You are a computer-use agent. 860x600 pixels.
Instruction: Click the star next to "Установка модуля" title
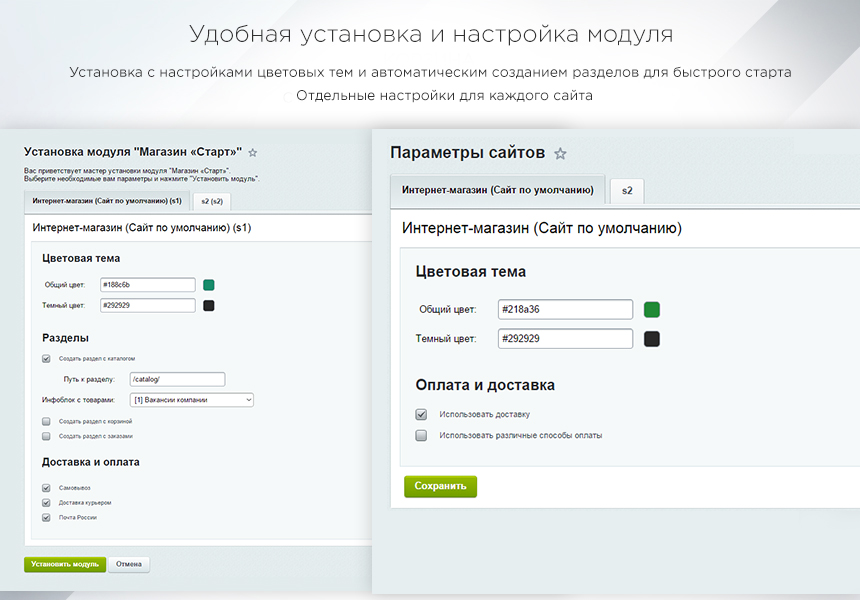pos(253,153)
